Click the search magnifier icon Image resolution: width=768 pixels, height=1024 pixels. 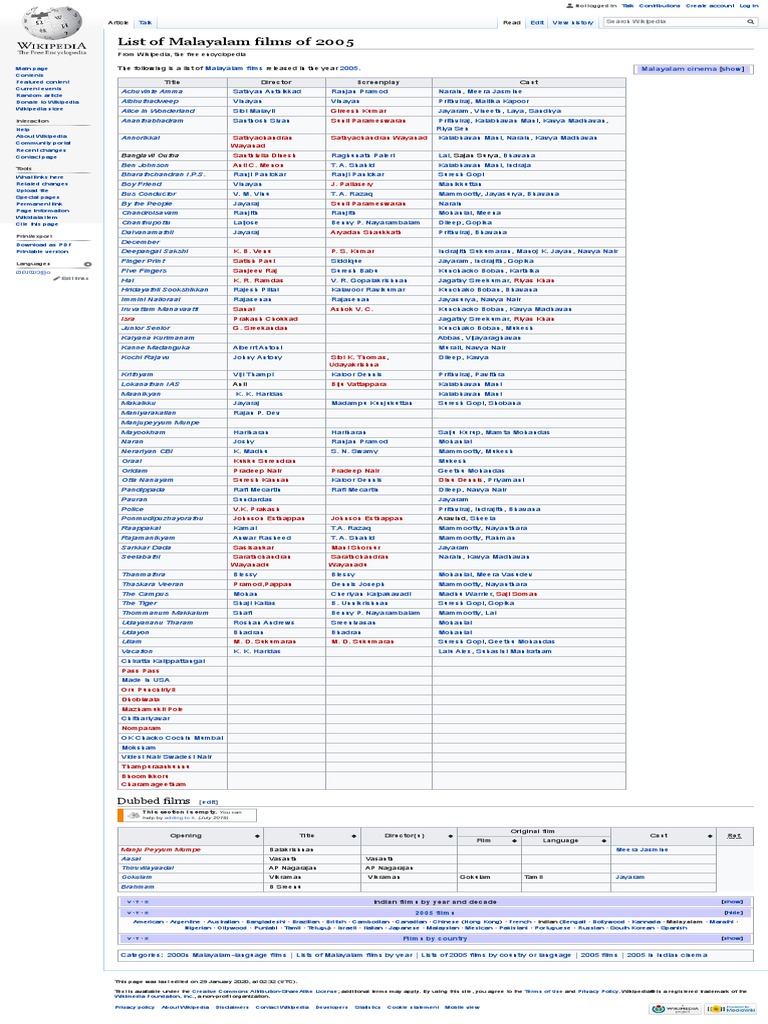750,22
